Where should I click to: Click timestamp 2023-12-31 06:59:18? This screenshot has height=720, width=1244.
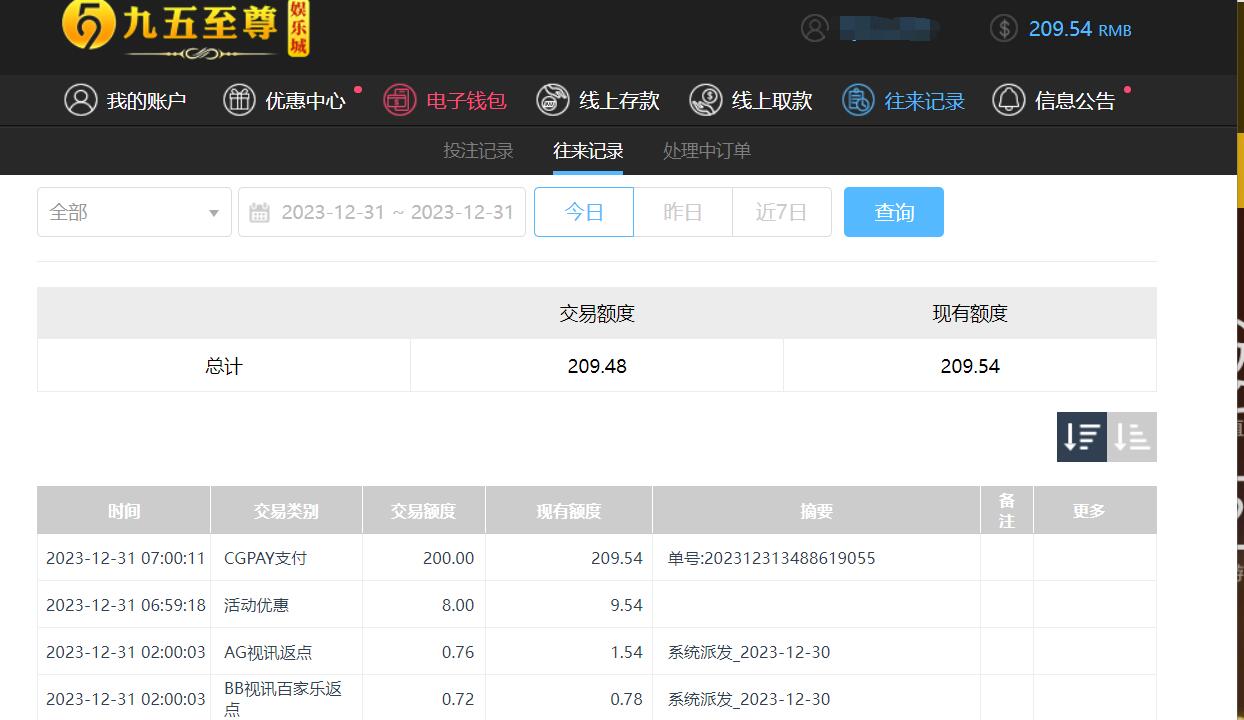click(x=125, y=605)
